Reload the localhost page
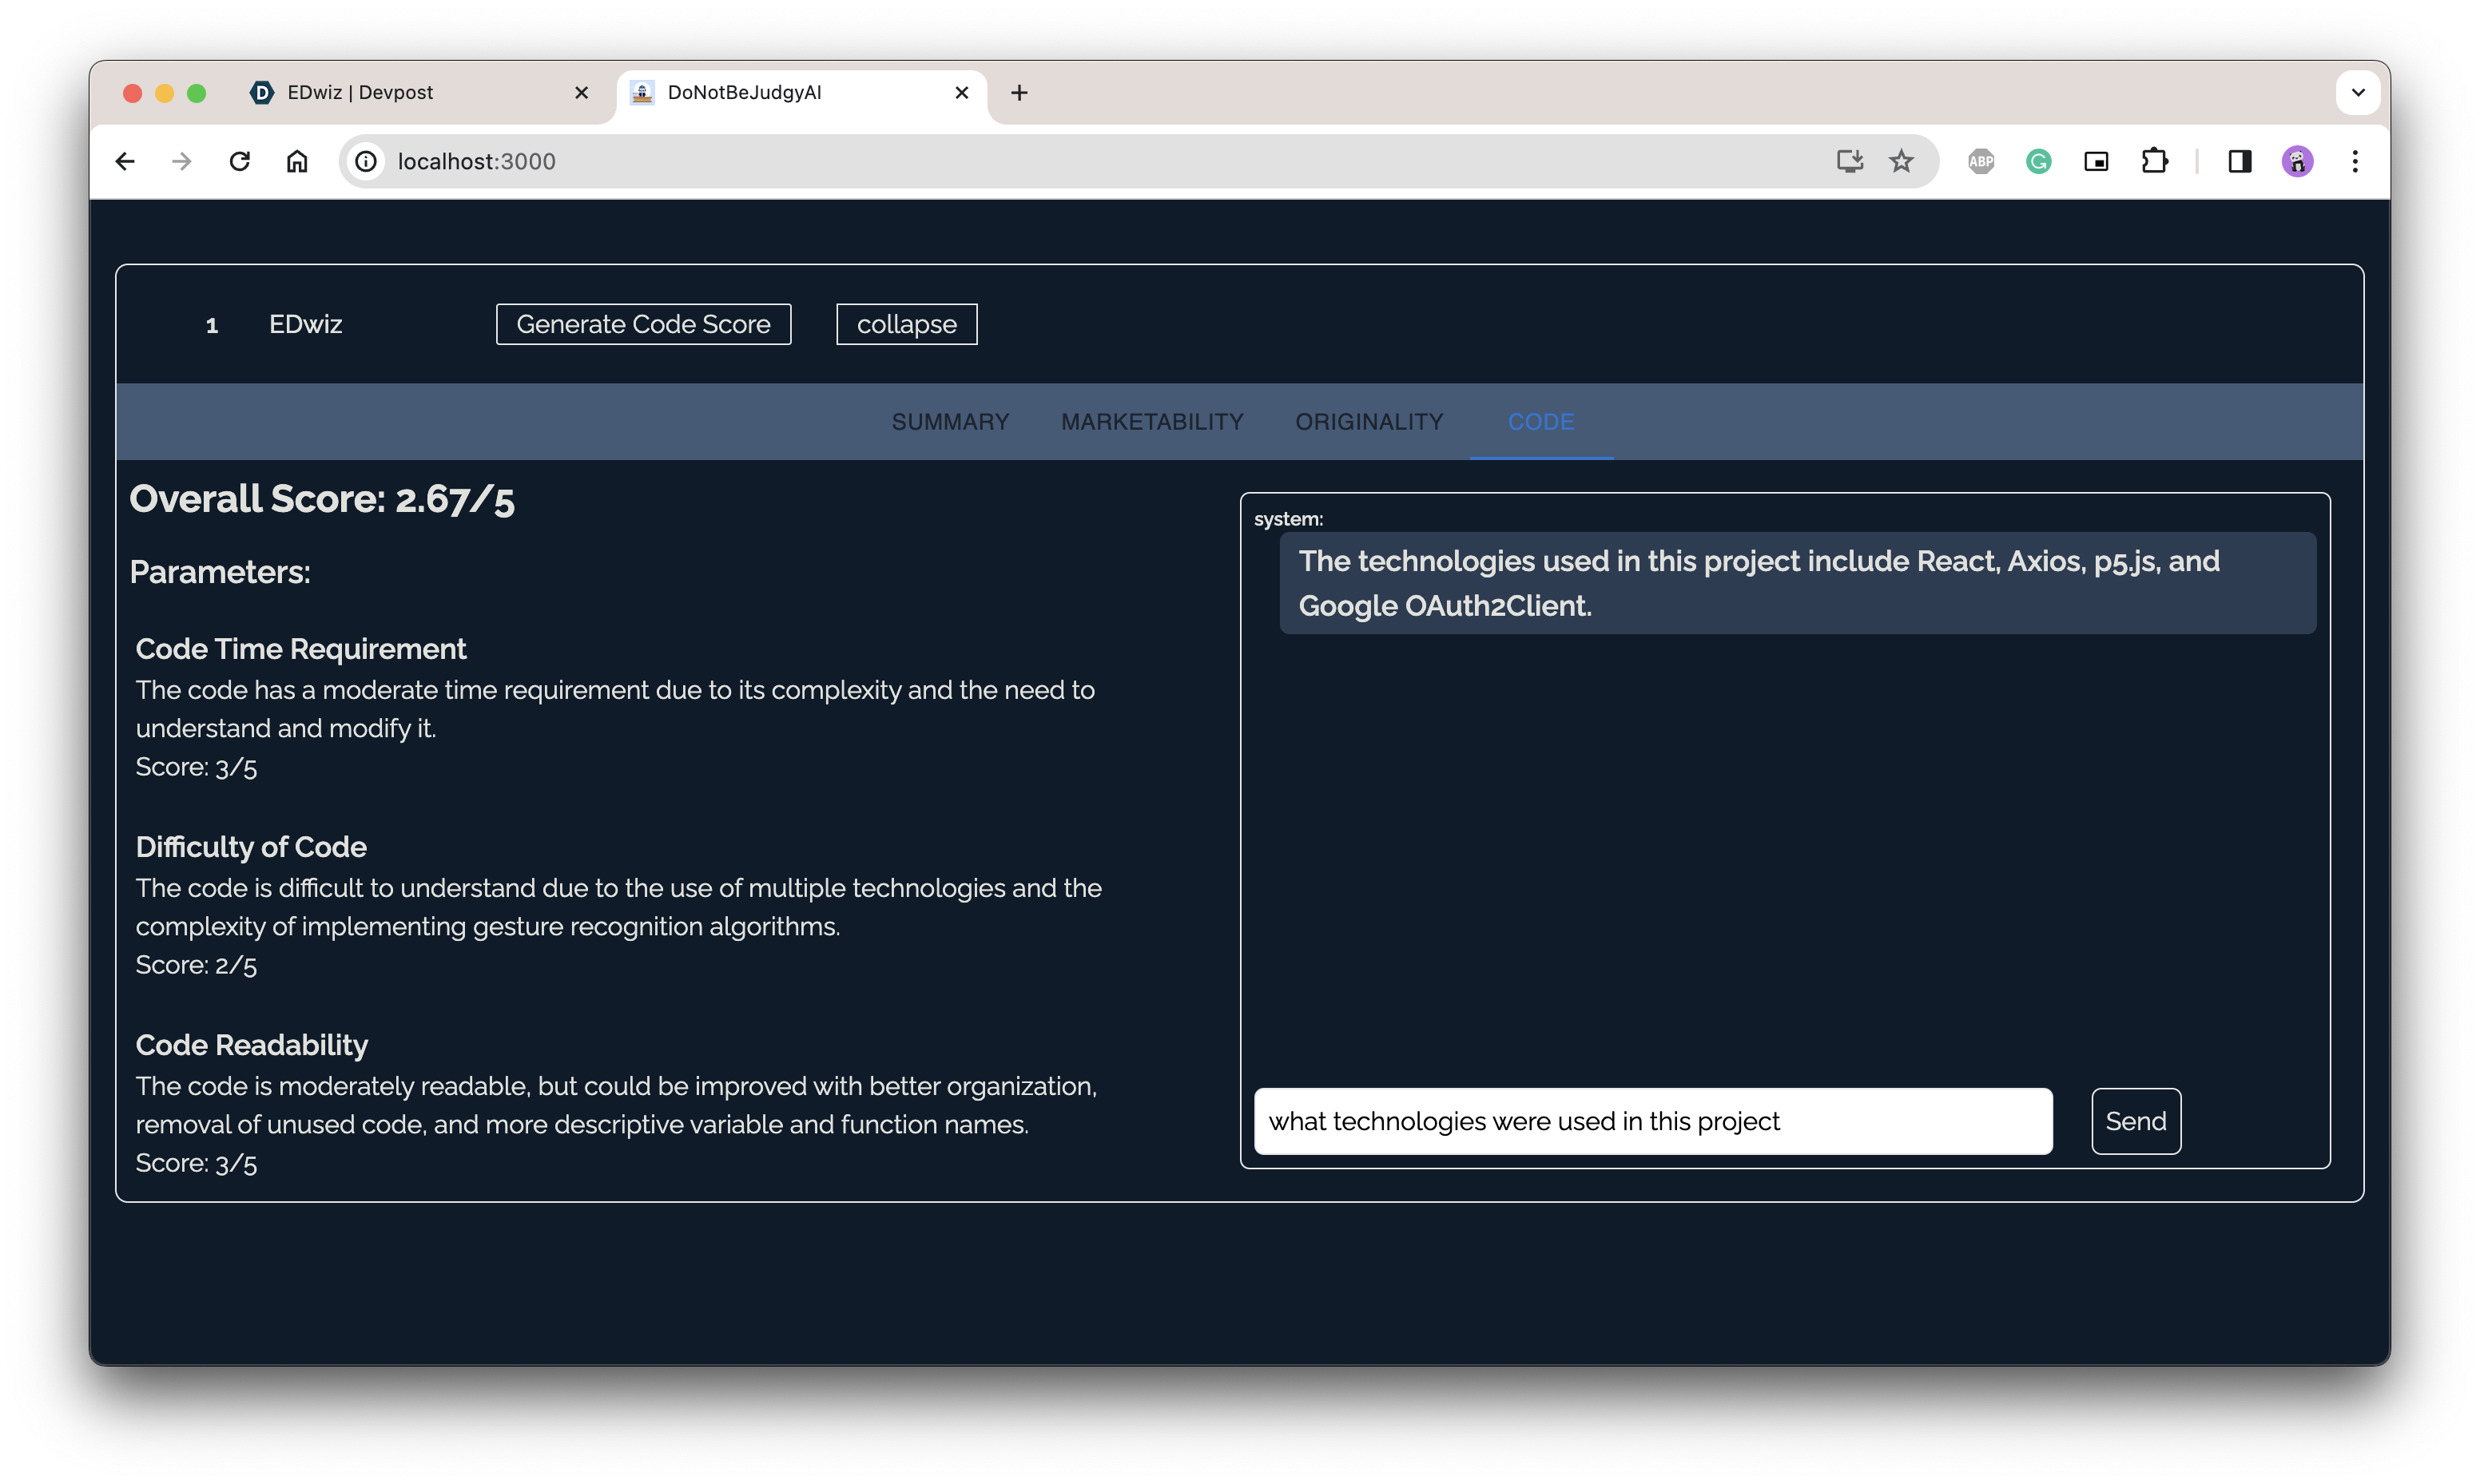 tap(240, 161)
